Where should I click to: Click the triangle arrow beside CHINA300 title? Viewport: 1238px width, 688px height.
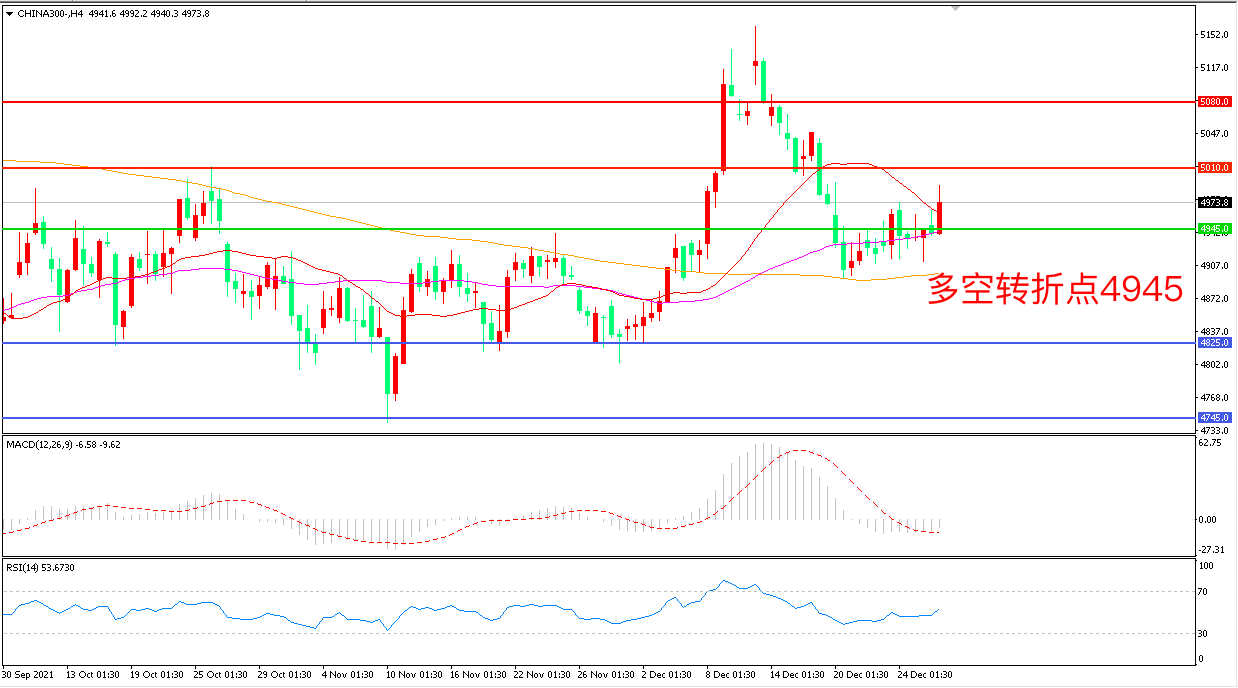[10, 14]
